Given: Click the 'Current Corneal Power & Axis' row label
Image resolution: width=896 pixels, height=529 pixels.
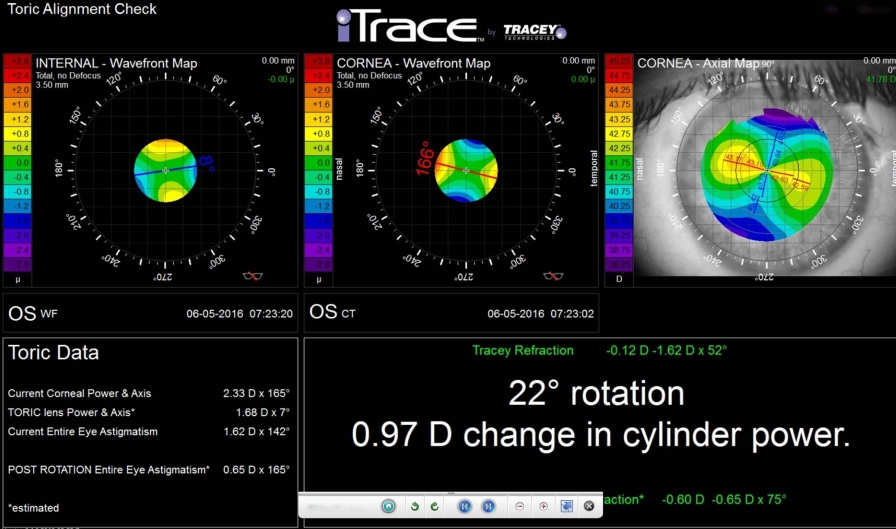Looking at the screenshot, I should coord(79,394).
